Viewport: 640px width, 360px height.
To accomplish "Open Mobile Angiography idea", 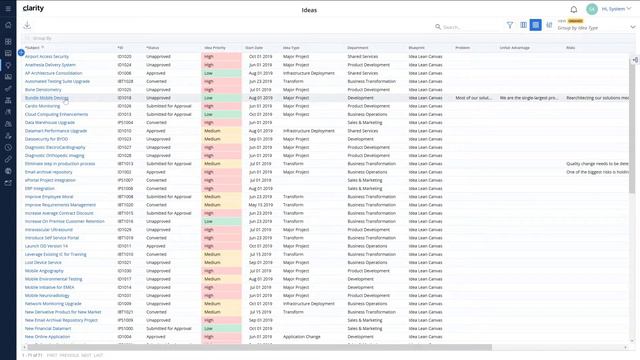I will (44, 271).
